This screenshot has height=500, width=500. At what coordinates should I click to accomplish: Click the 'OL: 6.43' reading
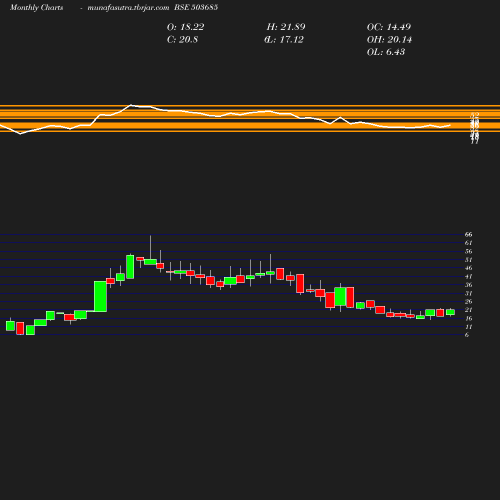pos(386,52)
